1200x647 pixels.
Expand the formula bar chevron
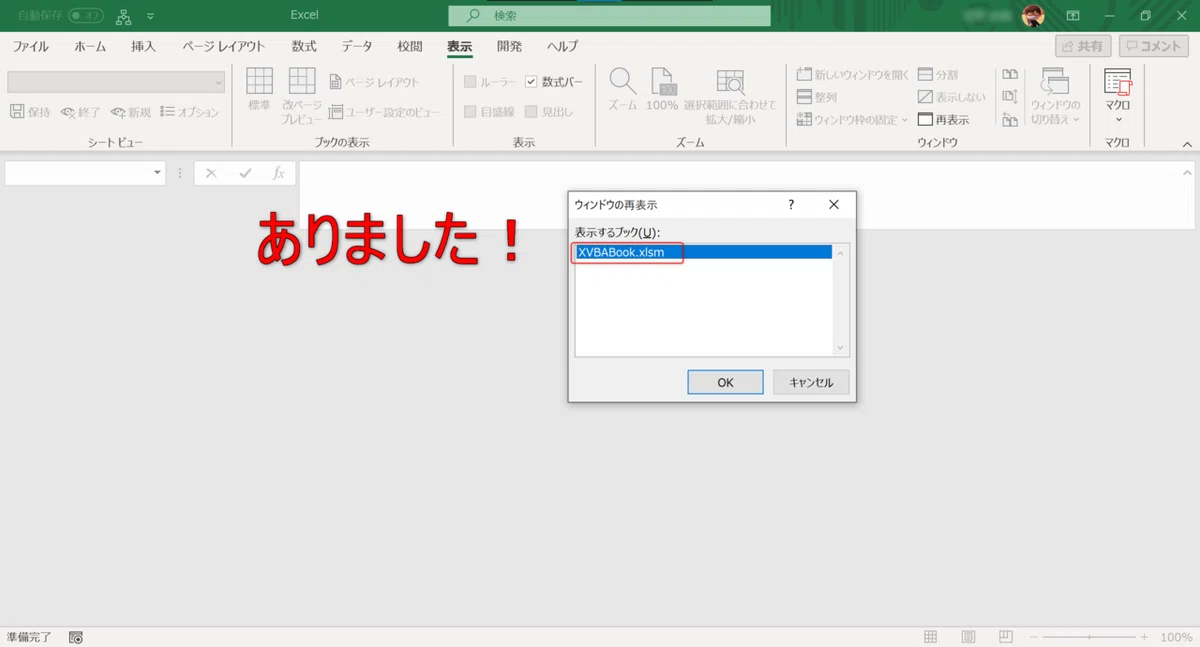pos(1186,173)
